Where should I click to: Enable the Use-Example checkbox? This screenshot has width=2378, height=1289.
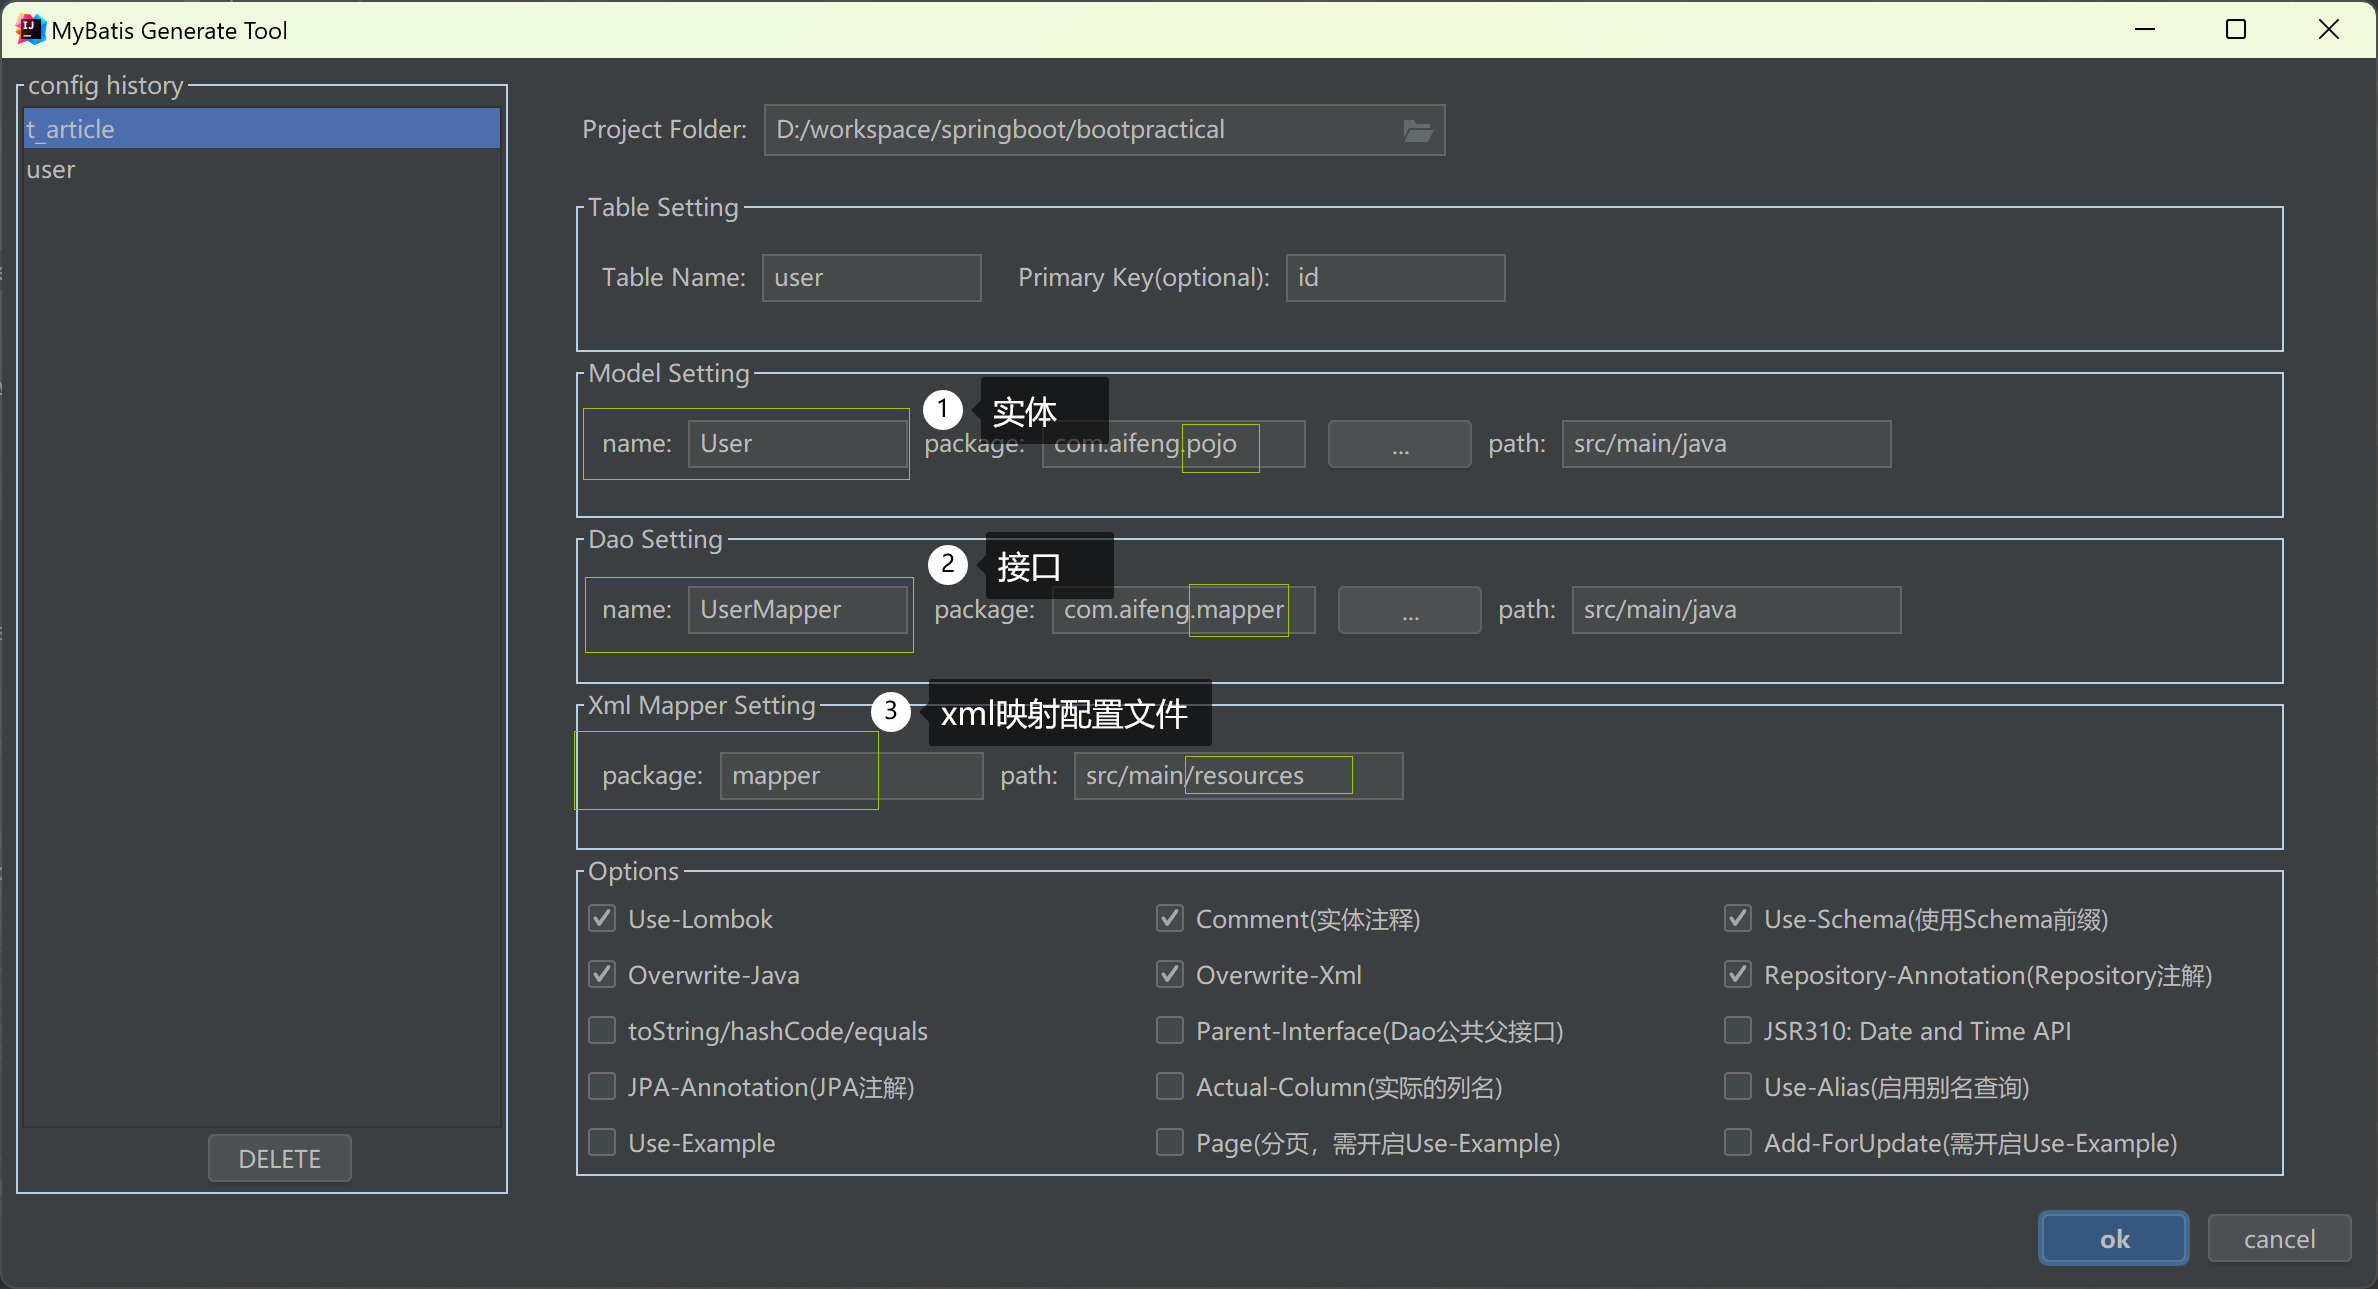coord(602,1143)
